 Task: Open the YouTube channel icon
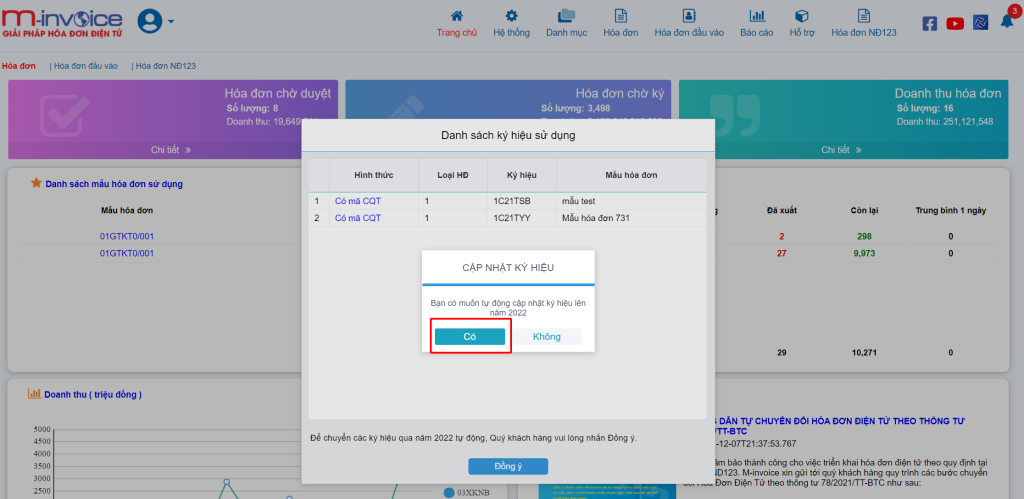(x=955, y=24)
